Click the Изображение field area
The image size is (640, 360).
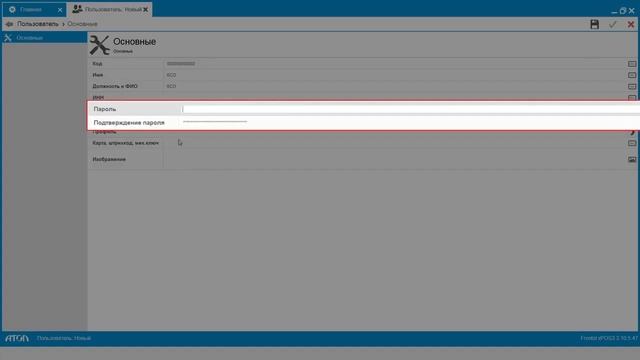coord(394,160)
